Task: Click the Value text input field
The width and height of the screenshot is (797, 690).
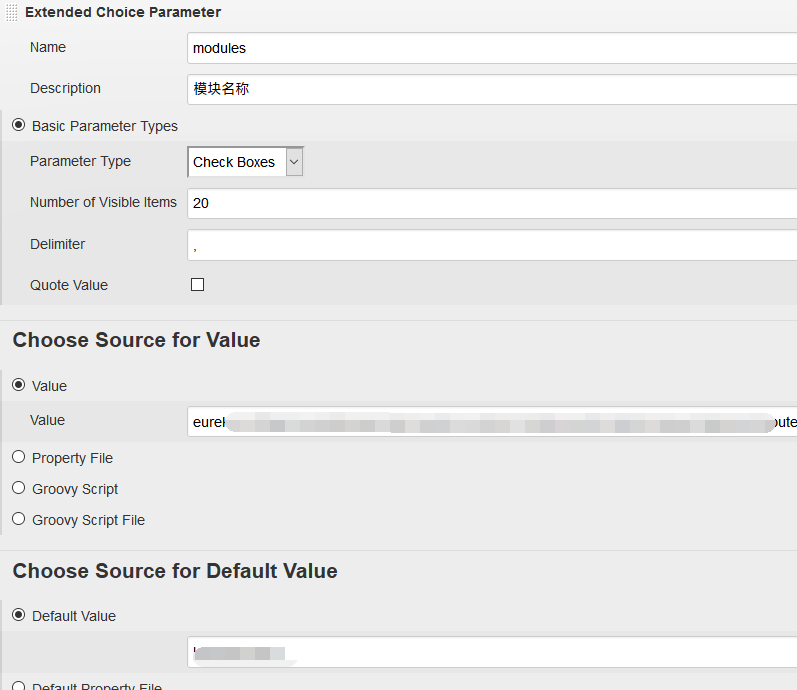Action: [x=492, y=422]
